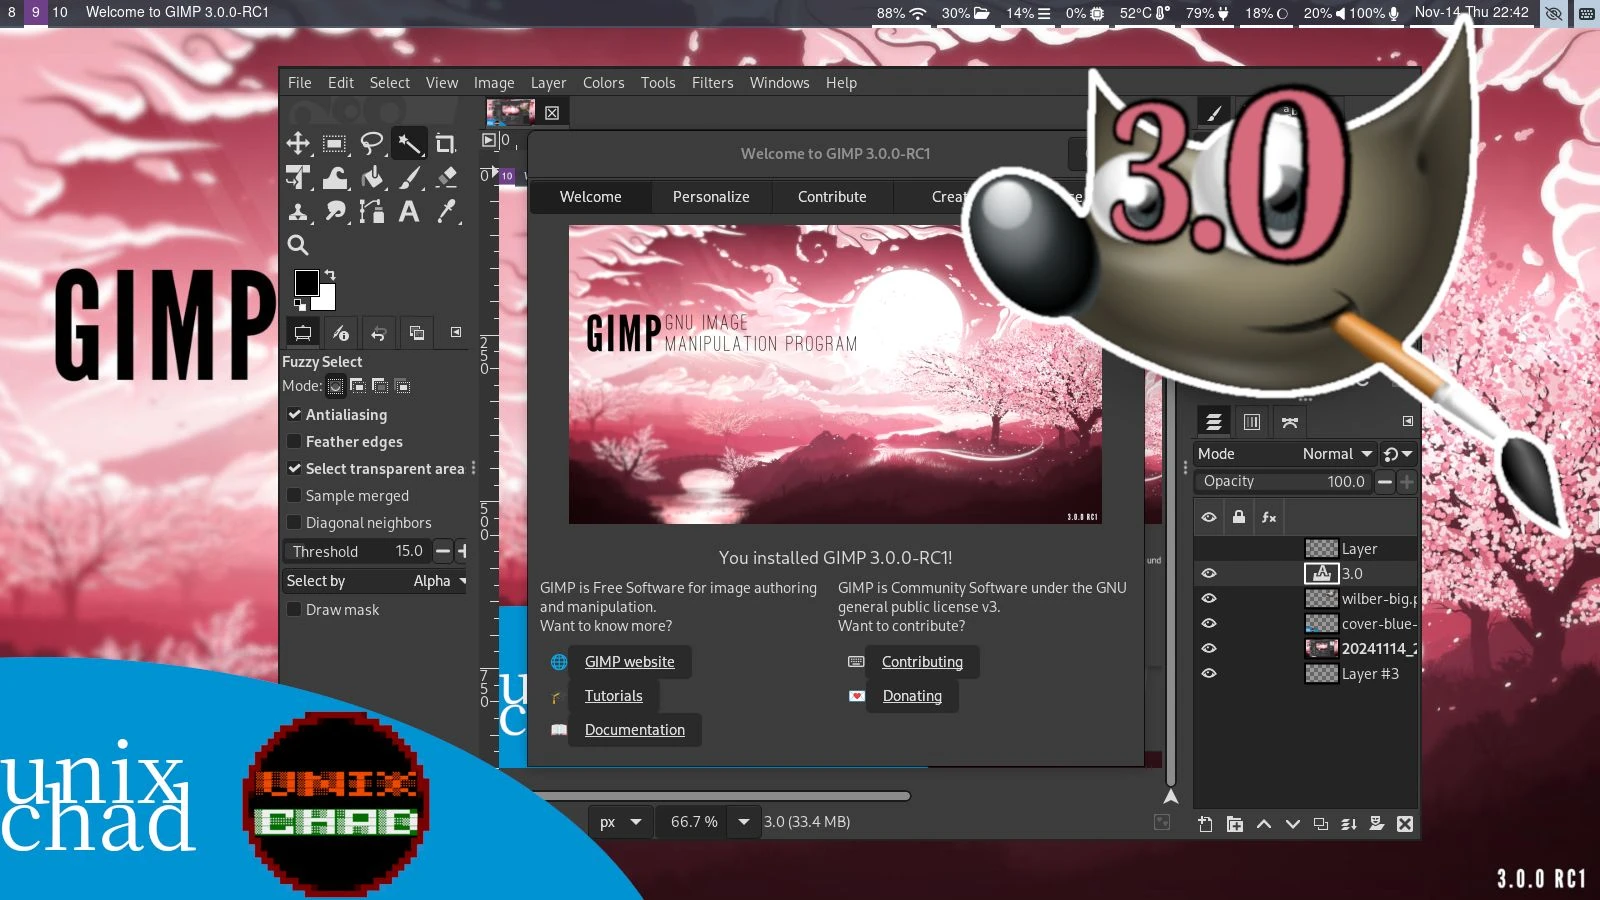Screen dimensions: 1600x900
Task: Select the Eraser tool
Action: 446,177
